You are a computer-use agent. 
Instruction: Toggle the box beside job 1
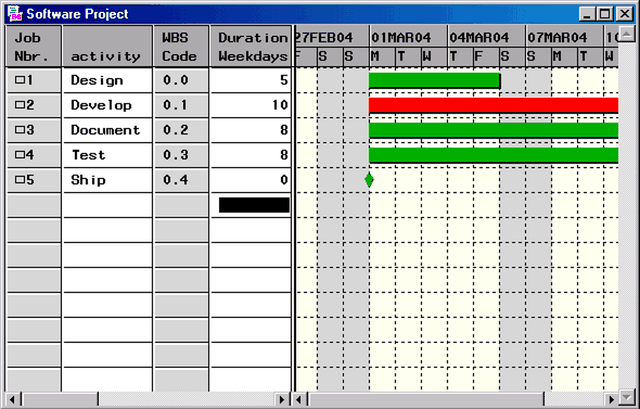(x=20, y=80)
